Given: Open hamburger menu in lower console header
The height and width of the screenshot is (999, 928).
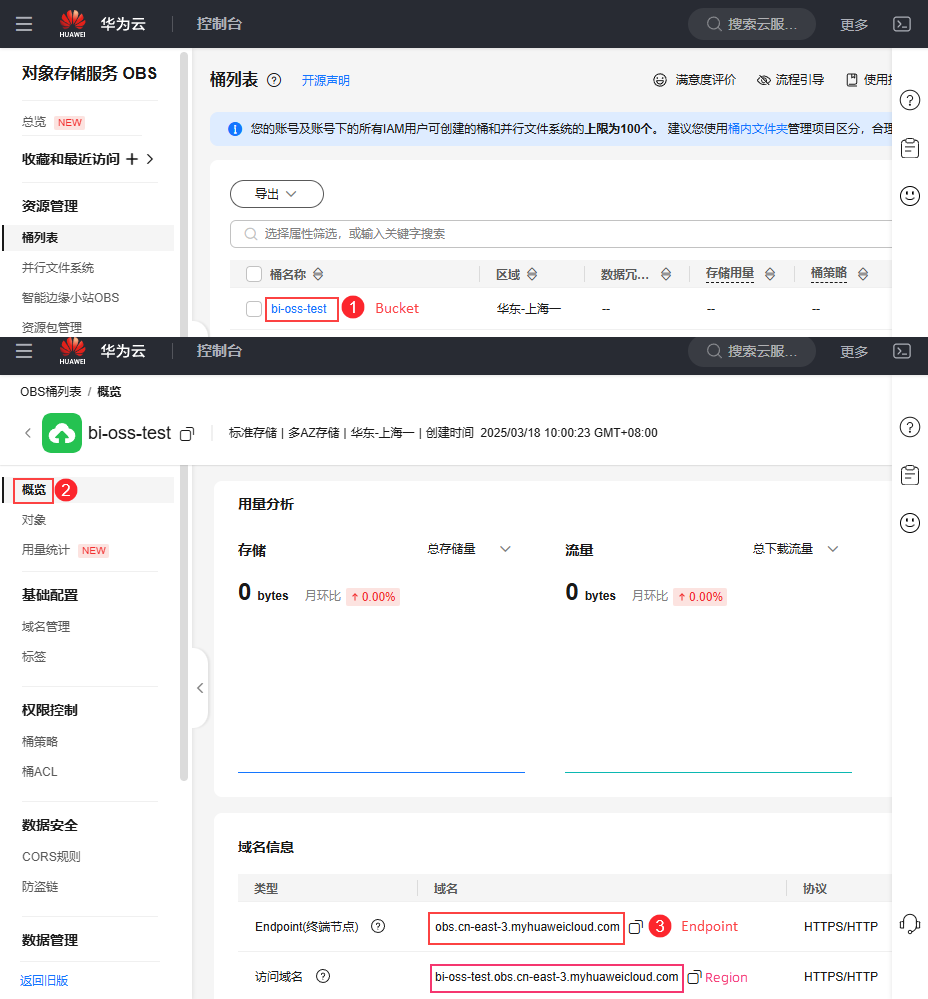Looking at the screenshot, I should pyautogui.click(x=24, y=351).
